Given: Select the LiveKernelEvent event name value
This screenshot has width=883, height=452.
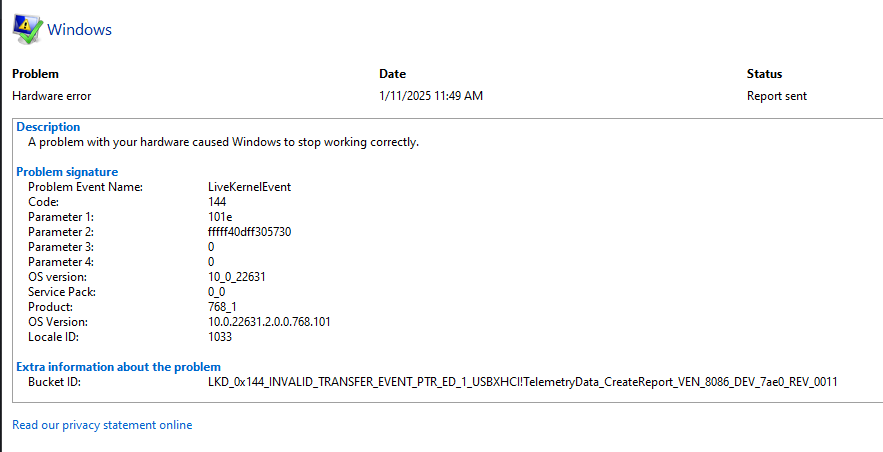Looking at the screenshot, I should pyautogui.click(x=249, y=187).
